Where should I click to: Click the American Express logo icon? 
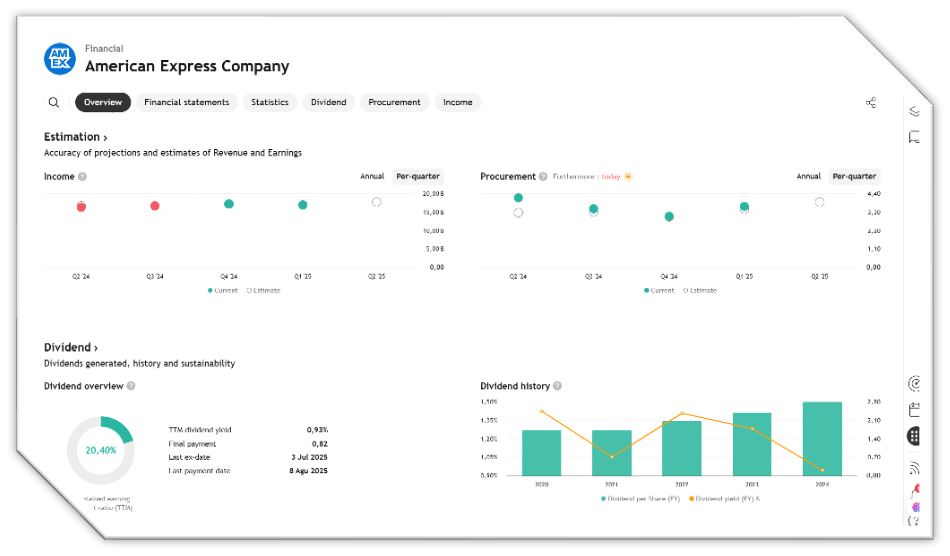click(59, 59)
